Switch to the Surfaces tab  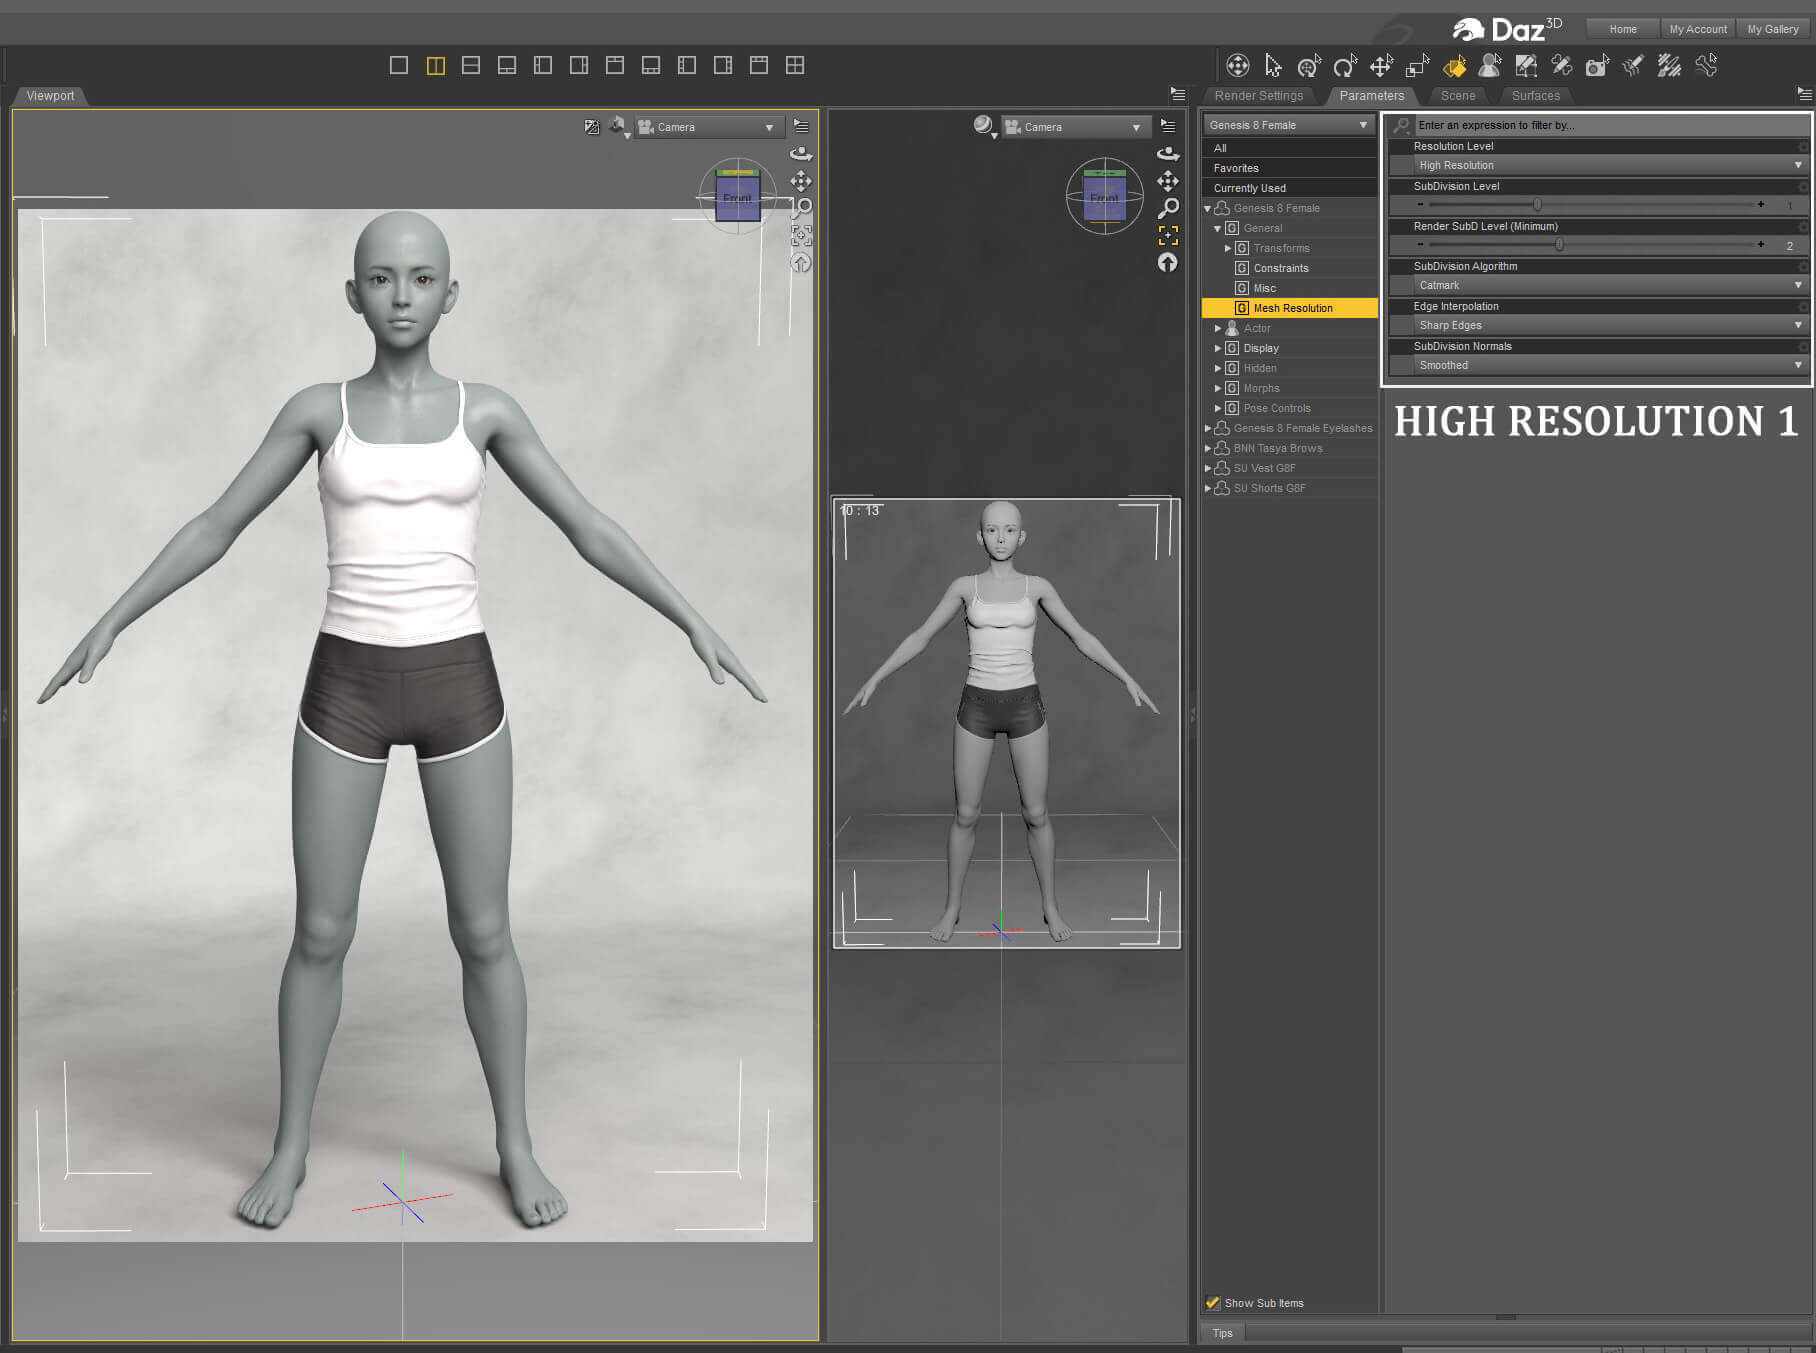click(x=1536, y=96)
